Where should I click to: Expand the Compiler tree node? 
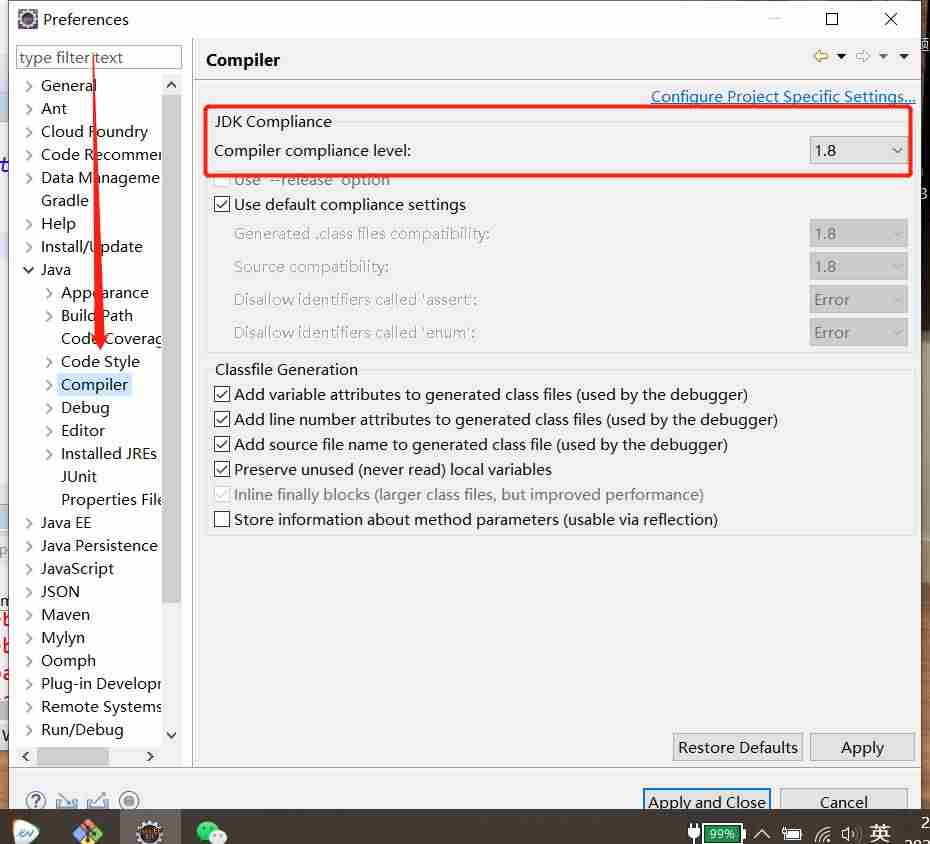point(49,385)
